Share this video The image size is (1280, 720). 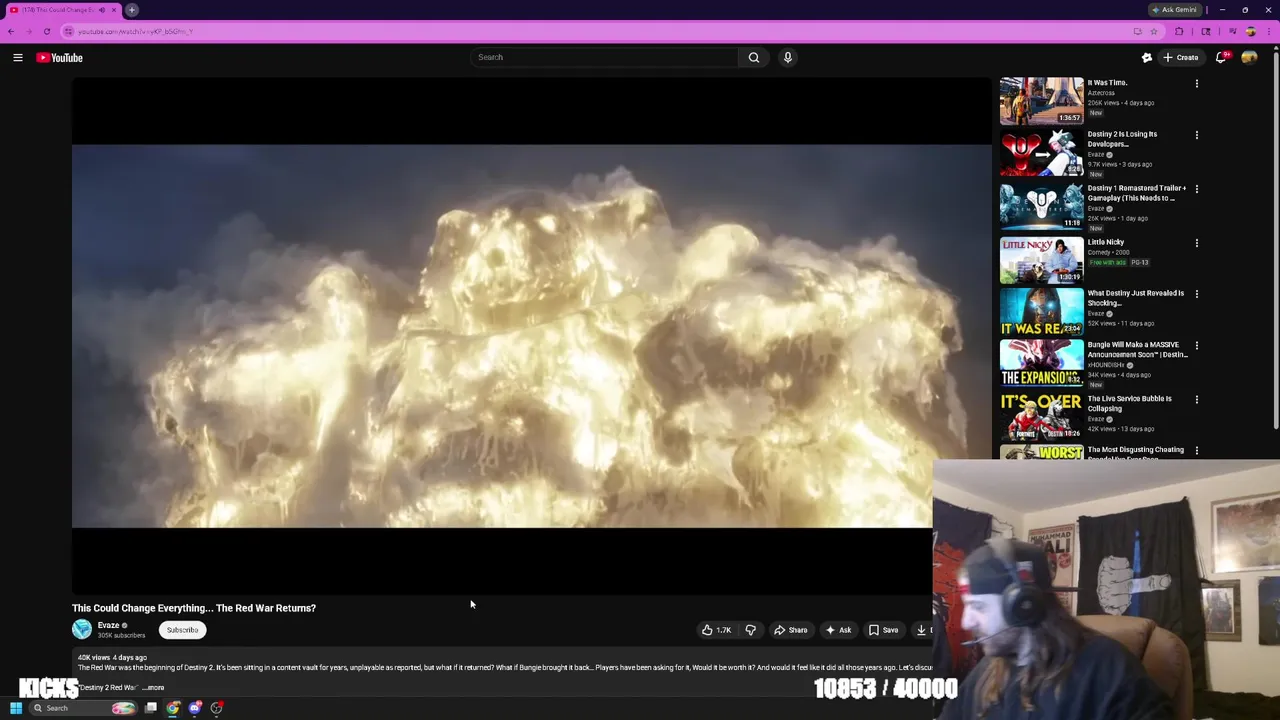tap(790, 630)
